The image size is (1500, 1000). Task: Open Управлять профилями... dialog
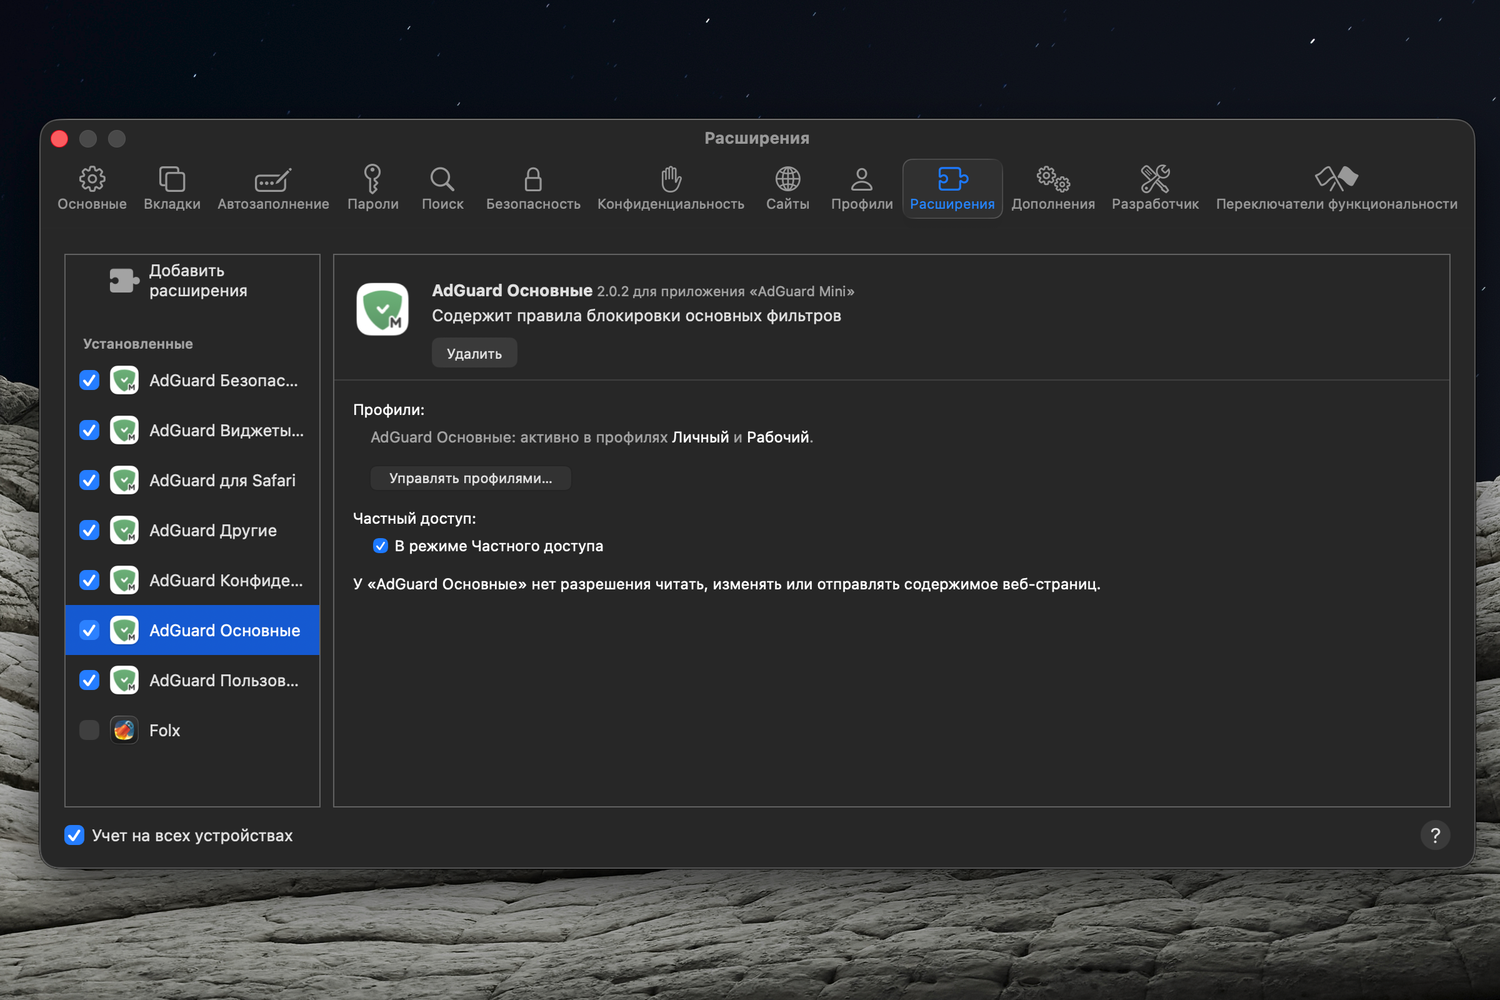pyautogui.click(x=470, y=478)
